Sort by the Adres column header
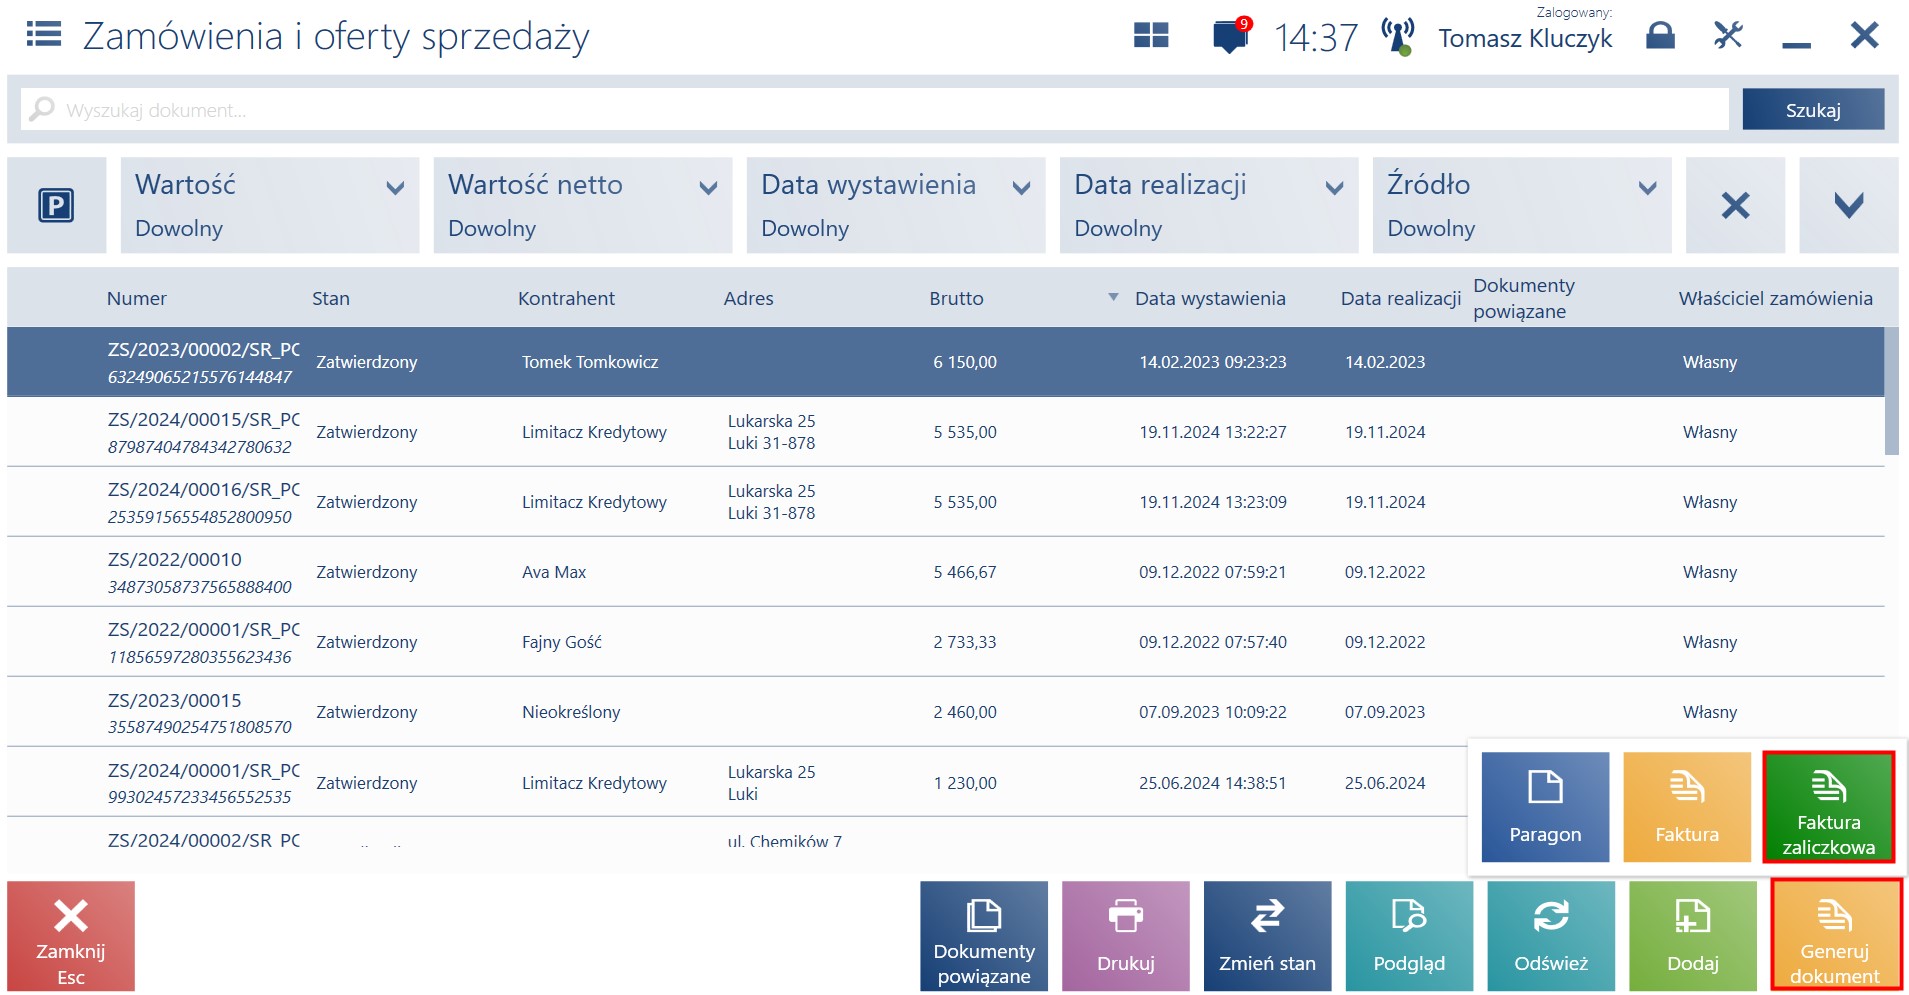The width and height of the screenshot is (1909, 995). (x=749, y=298)
